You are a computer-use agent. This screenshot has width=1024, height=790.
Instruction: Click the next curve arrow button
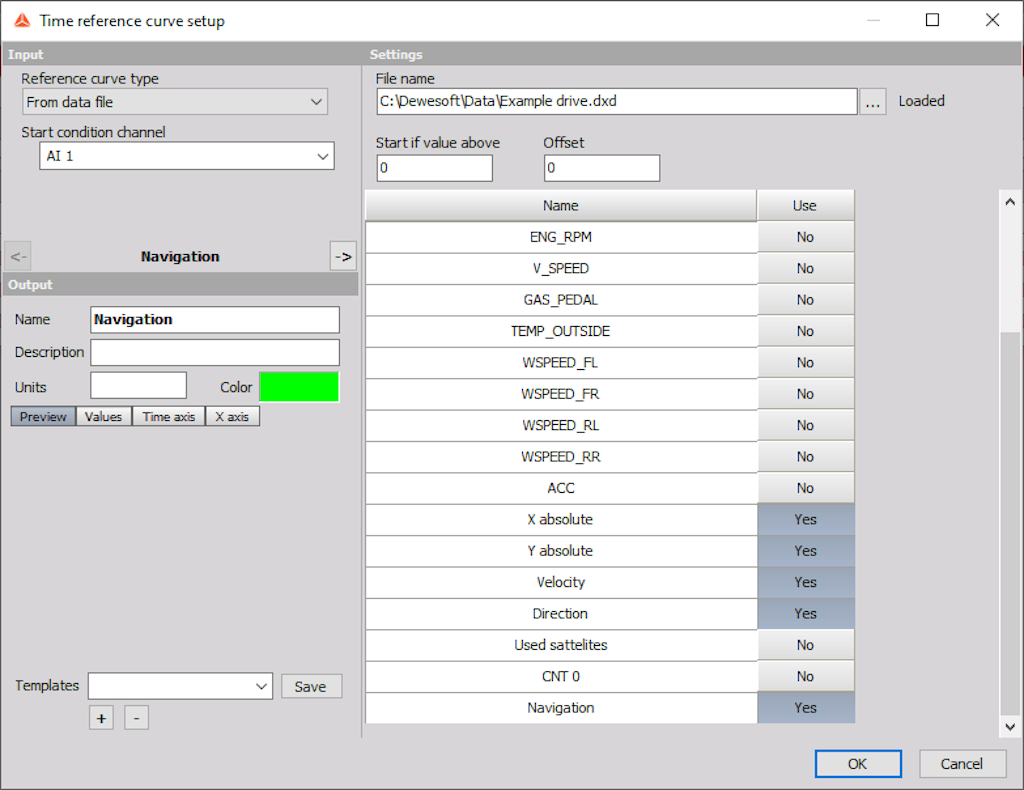click(343, 257)
